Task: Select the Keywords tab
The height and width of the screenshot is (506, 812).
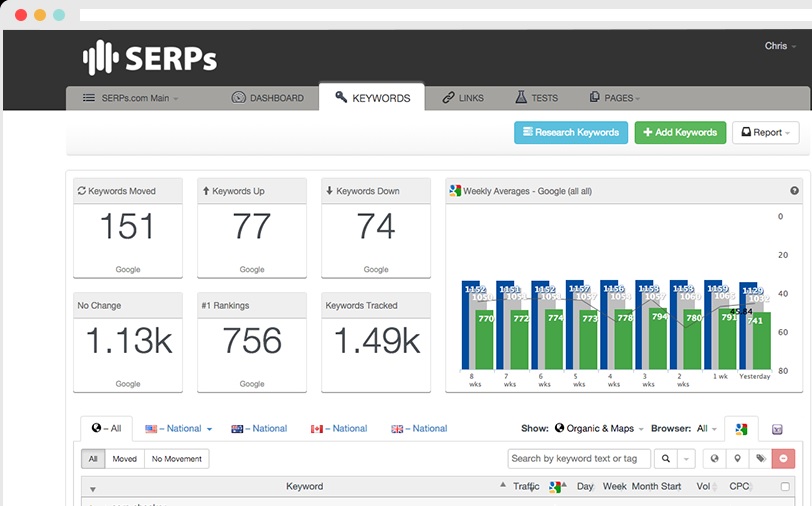Action: (x=372, y=97)
